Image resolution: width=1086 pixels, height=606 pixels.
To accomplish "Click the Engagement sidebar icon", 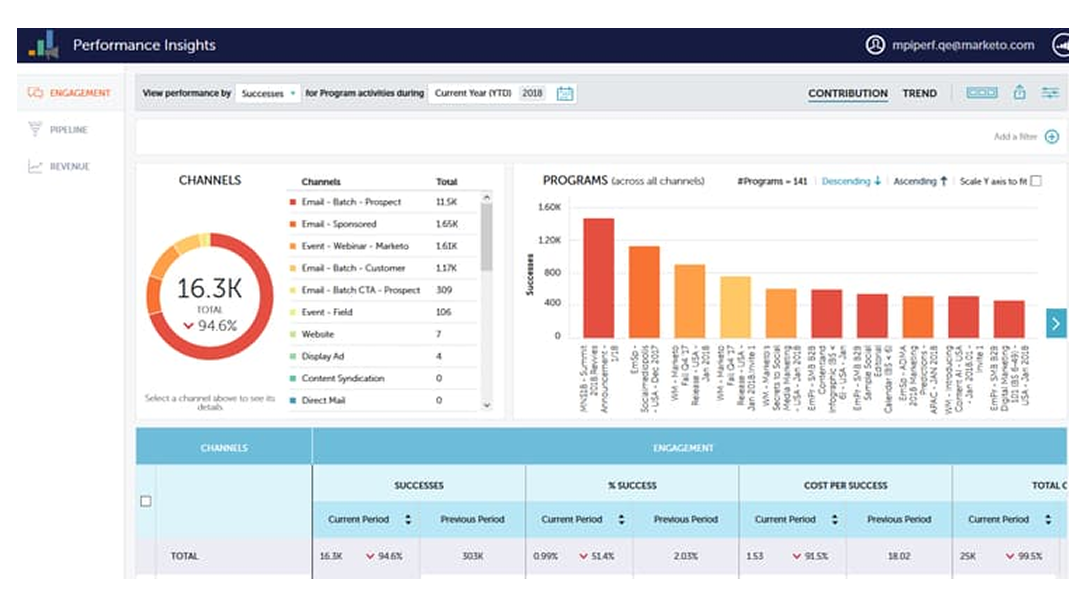I will [x=35, y=93].
